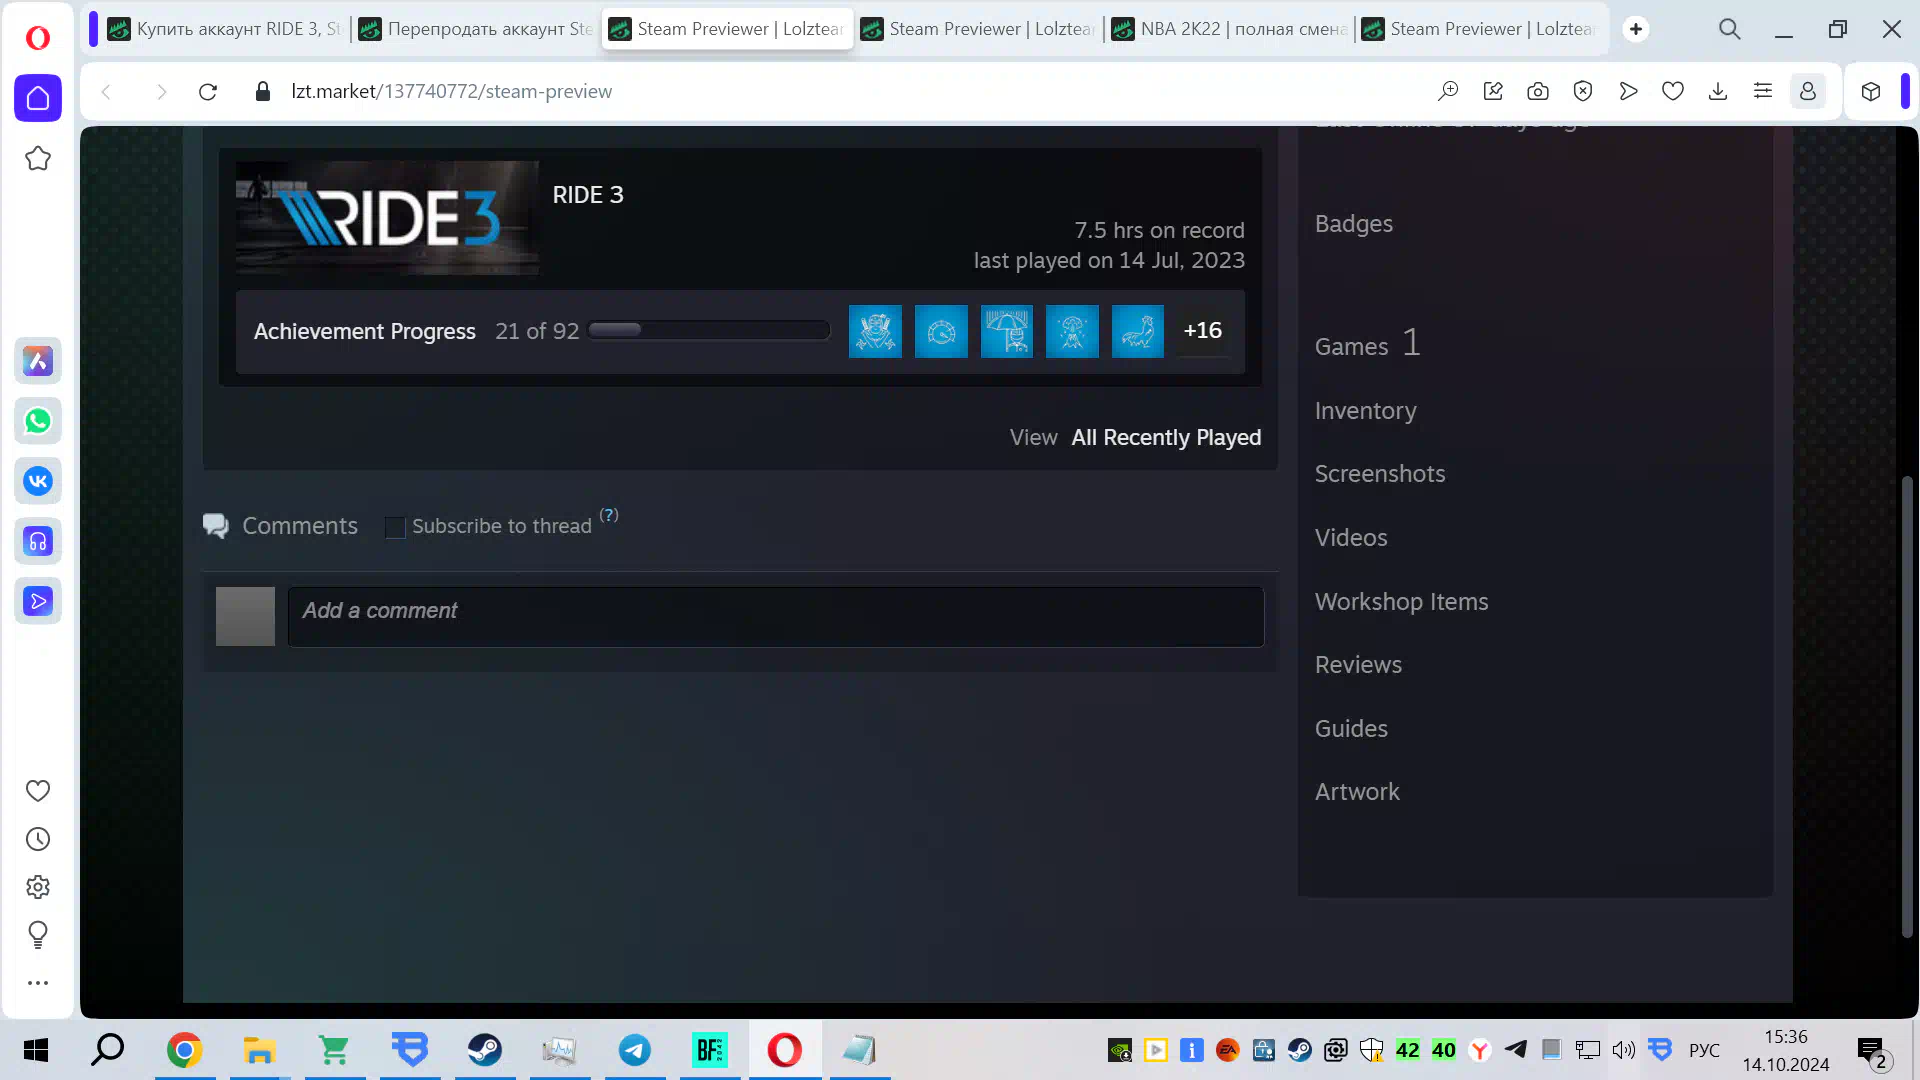Screen dimensions: 1920x1080
Task: Open a new tab with plus button
Action: (x=1636, y=29)
